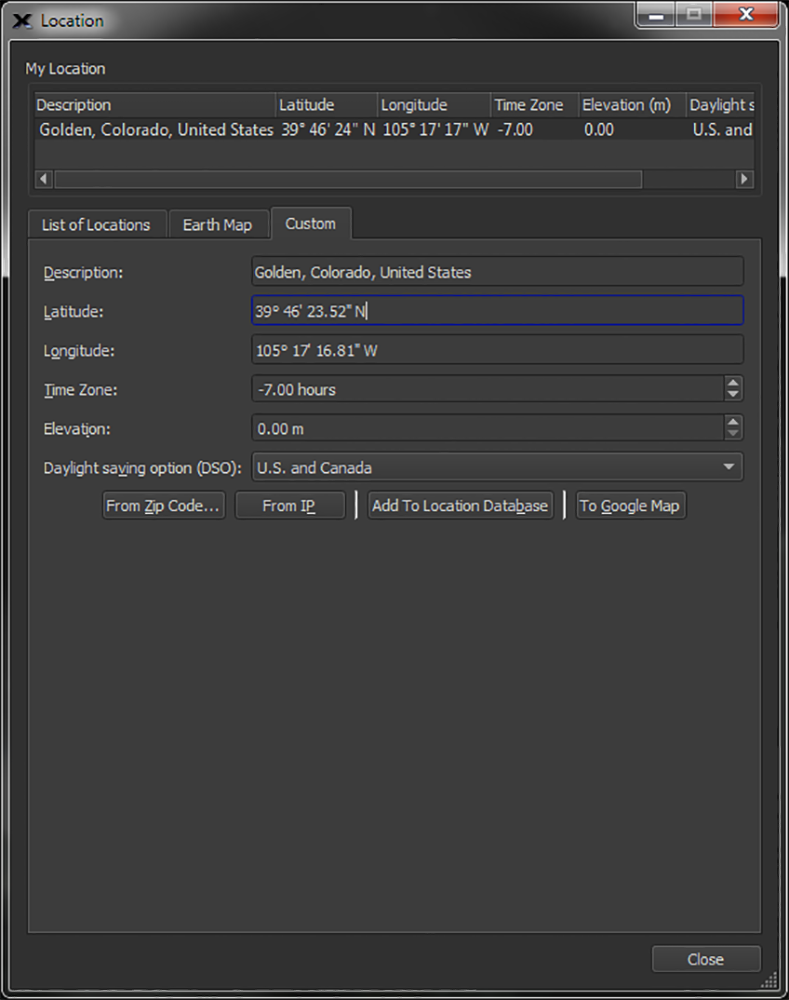Click the From IP button
The image size is (789, 1000).
pos(290,505)
